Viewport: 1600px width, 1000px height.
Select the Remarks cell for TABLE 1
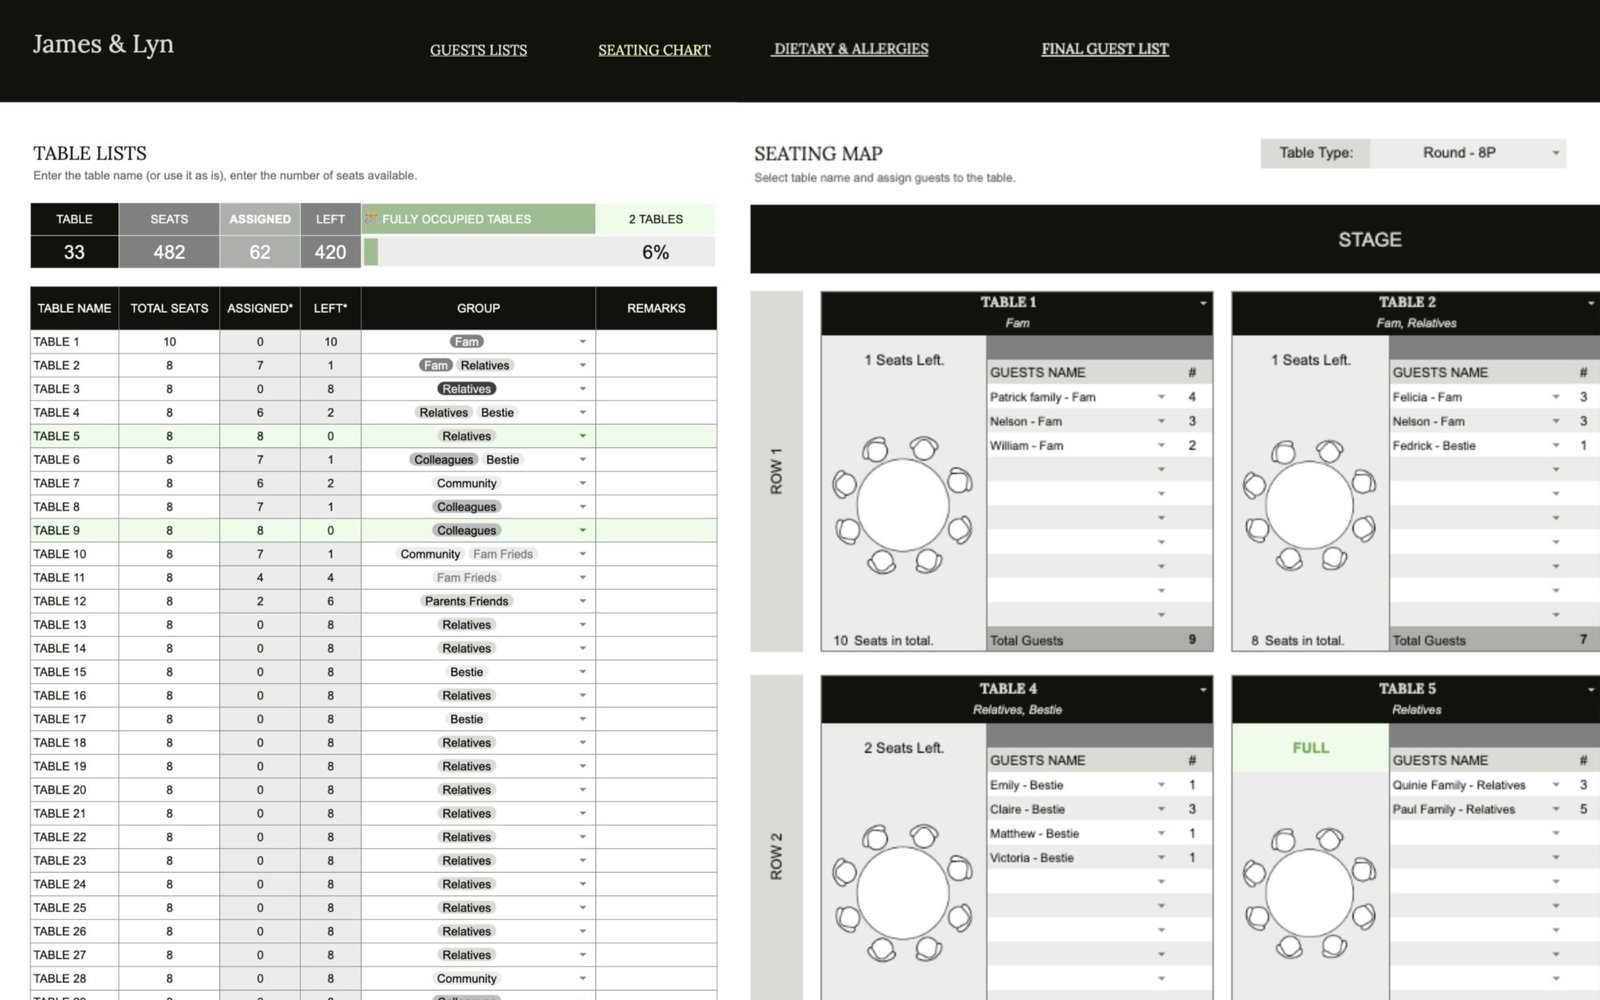coord(656,342)
